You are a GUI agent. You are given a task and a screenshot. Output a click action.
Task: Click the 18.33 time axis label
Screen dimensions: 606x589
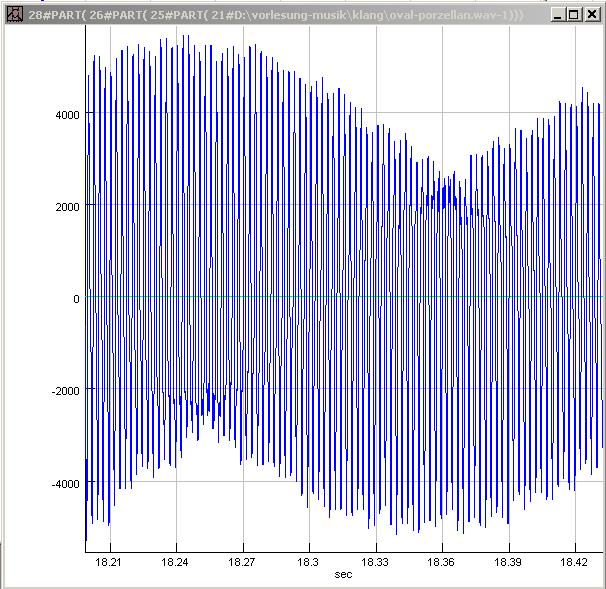(x=374, y=562)
